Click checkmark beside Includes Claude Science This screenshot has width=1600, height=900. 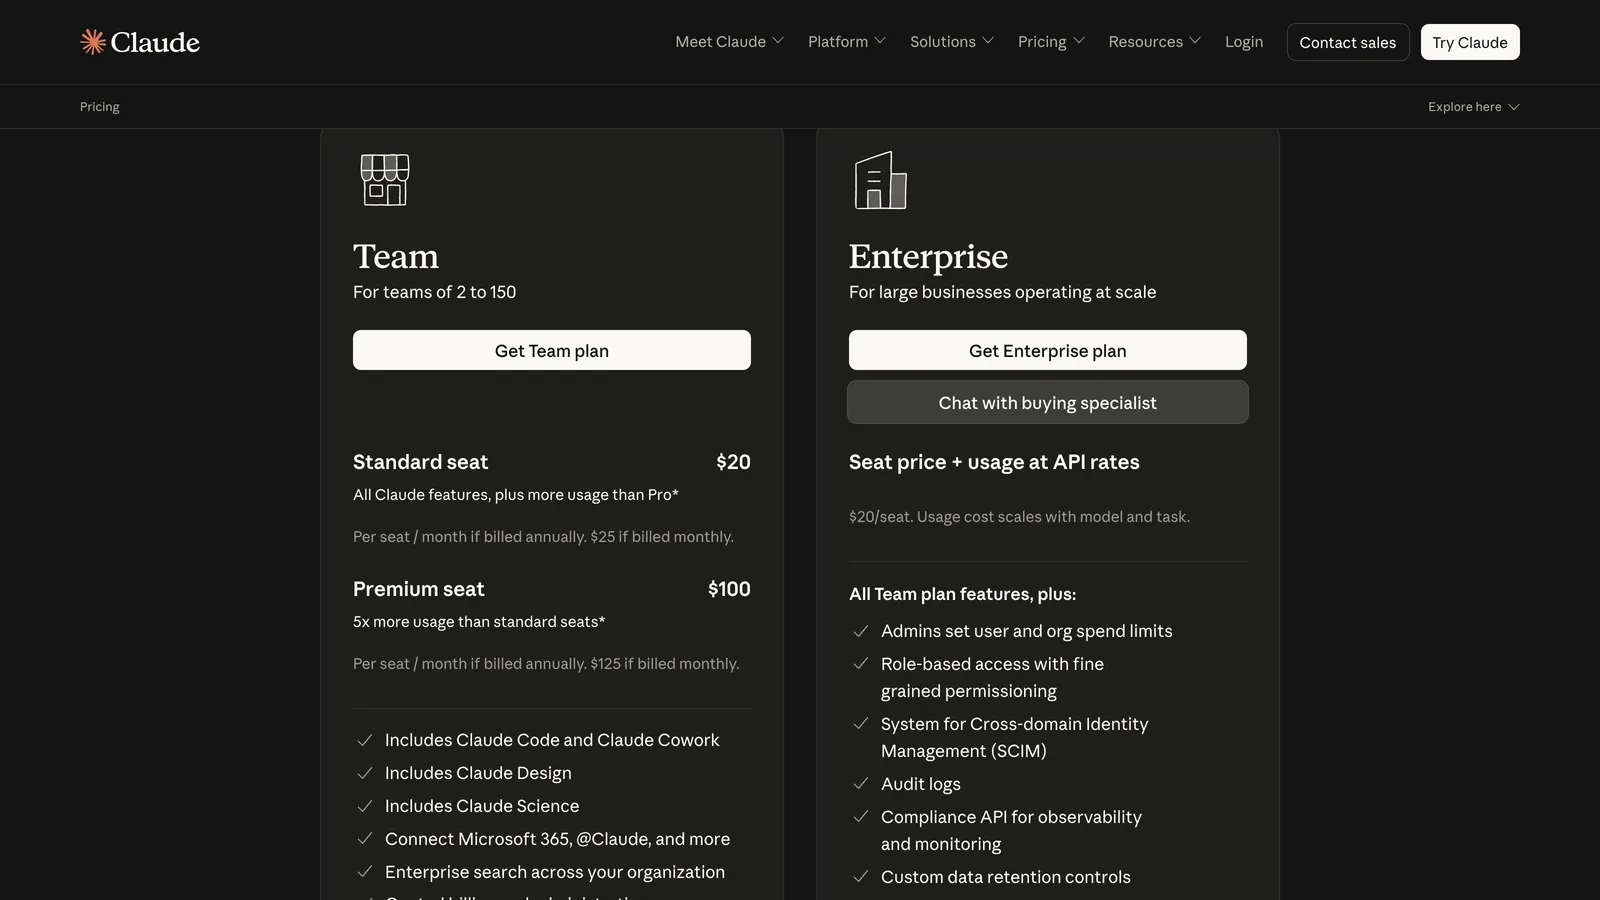coord(365,806)
